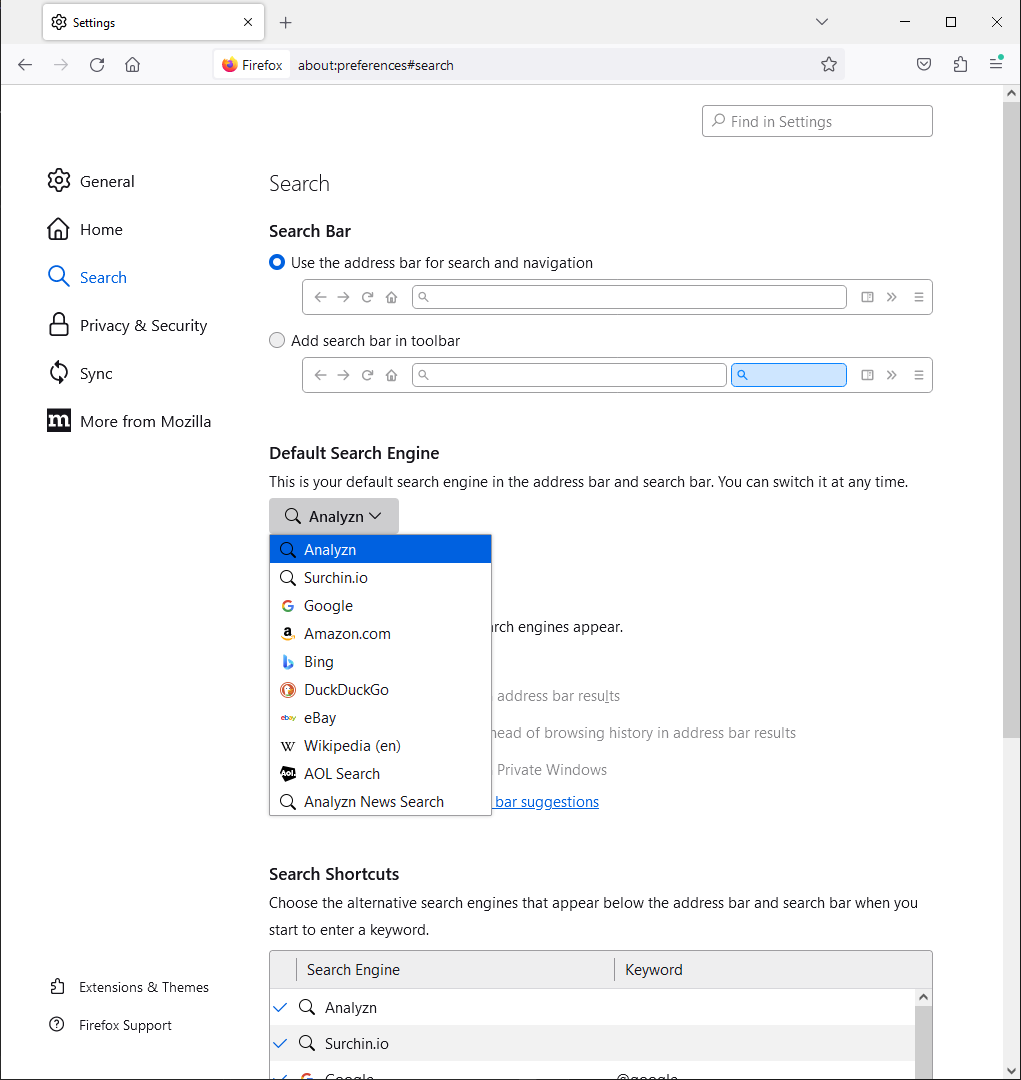The width and height of the screenshot is (1021, 1080).
Task: Click the Find in Settings field
Action: [x=817, y=121]
